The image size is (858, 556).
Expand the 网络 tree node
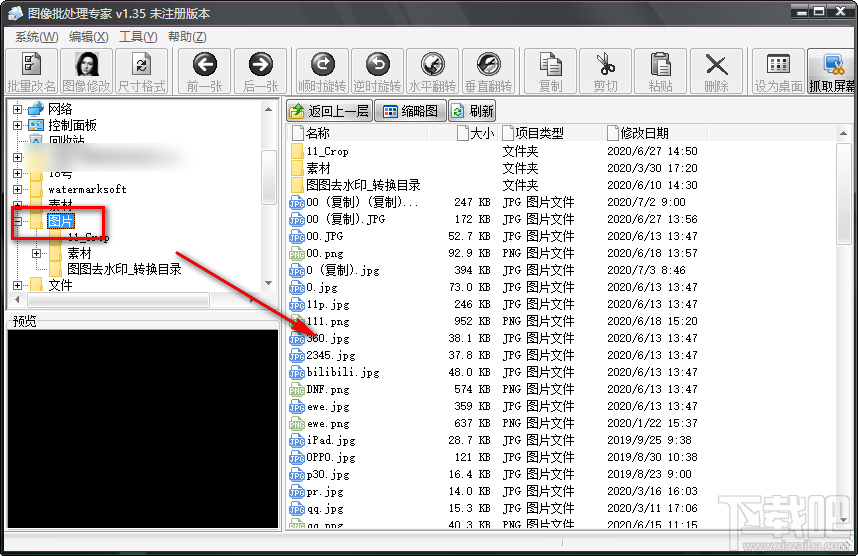pyautogui.click(x=18, y=109)
